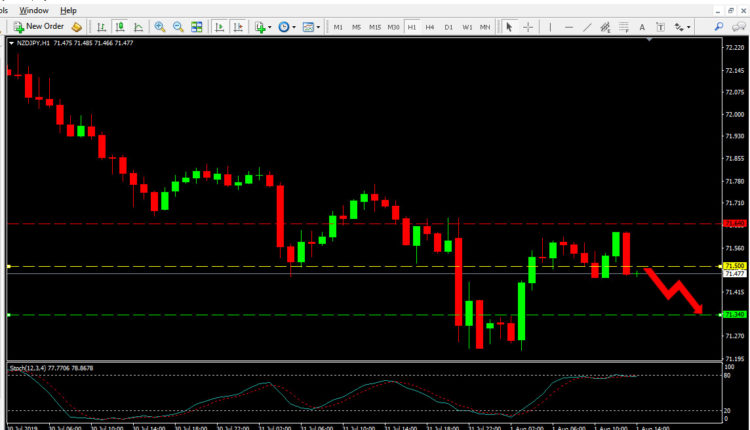Screen dimensions: 750x430
Task: Switch chart to candlesticks mode
Action: 120,27
